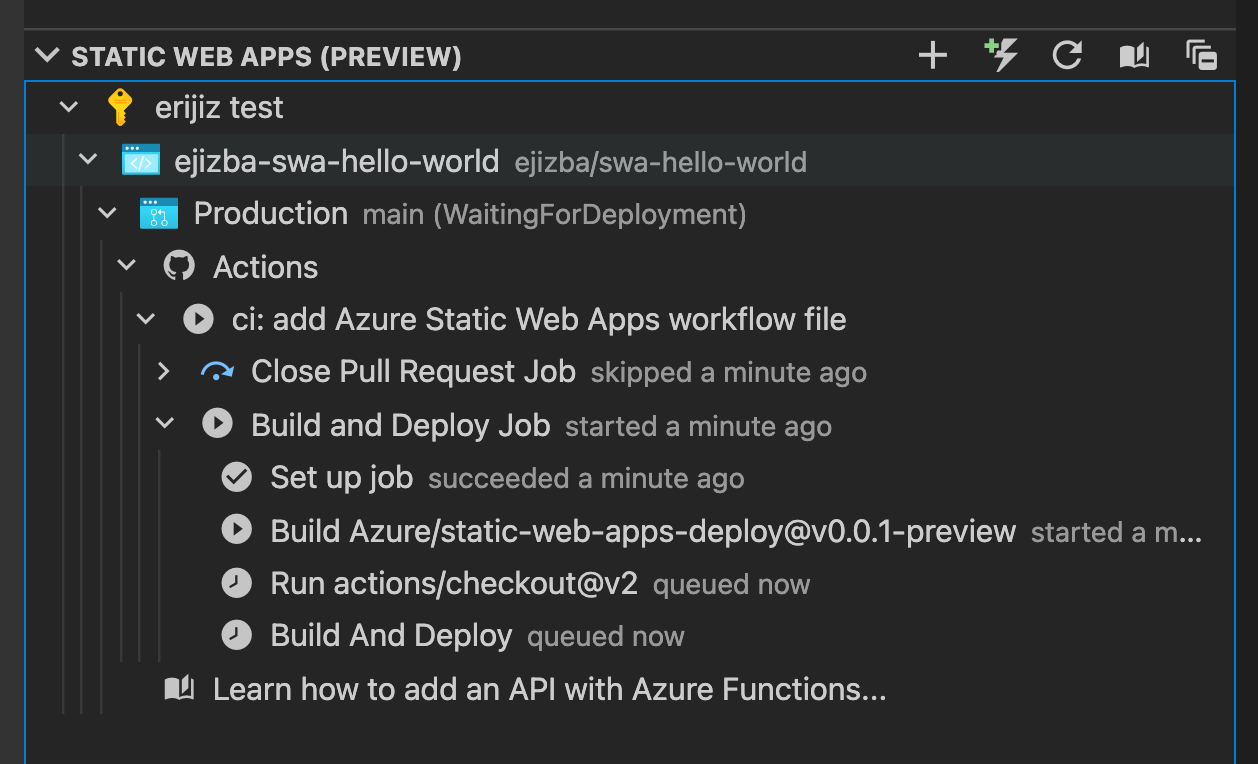Create a new Static Web App with the plus icon
The image size is (1258, 764).
[x=931, y=56]
